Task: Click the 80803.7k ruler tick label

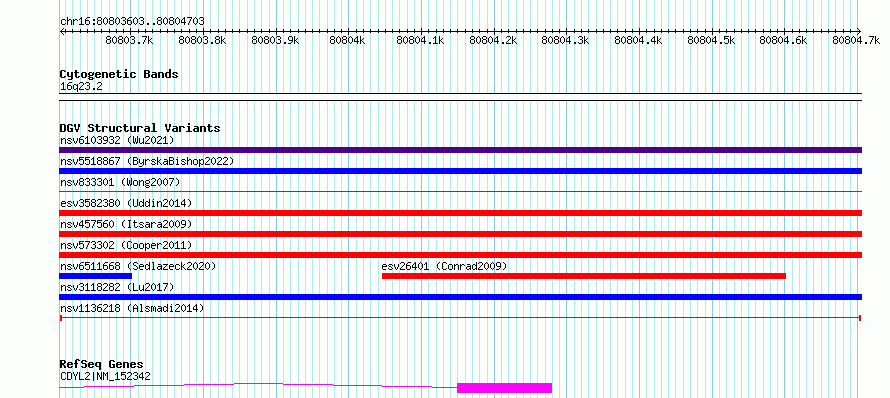Action: click(129, 40)
